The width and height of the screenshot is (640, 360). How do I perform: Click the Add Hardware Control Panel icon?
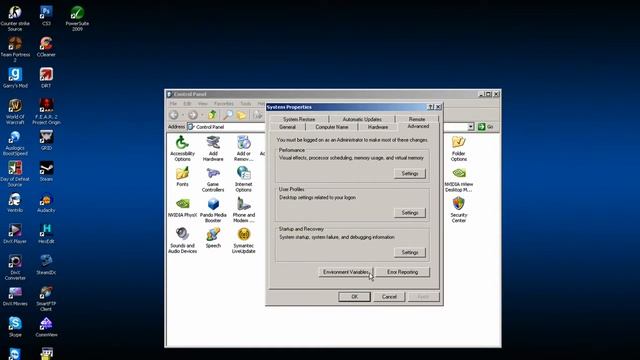(213, 148)
